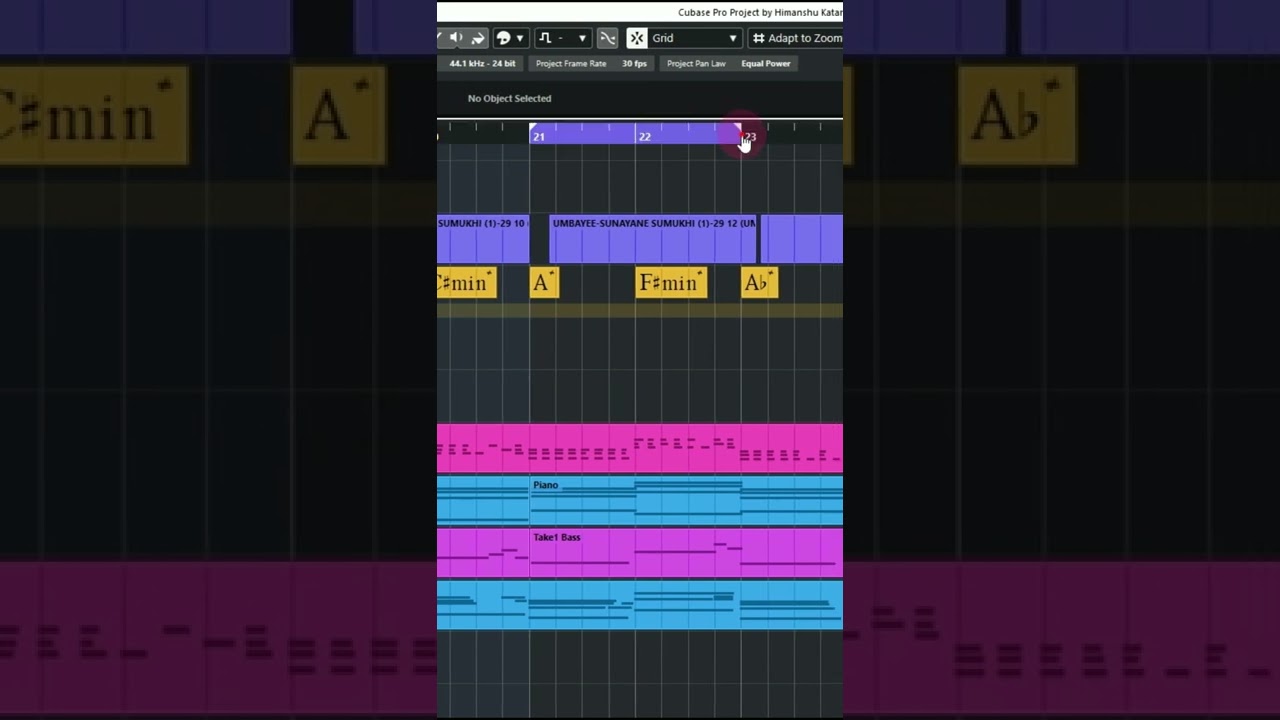Screen dimensions: 1280x720
Task: Select the SUMUKHI (1)-29 10 audio clip
Action: click(x=483, y=239)
